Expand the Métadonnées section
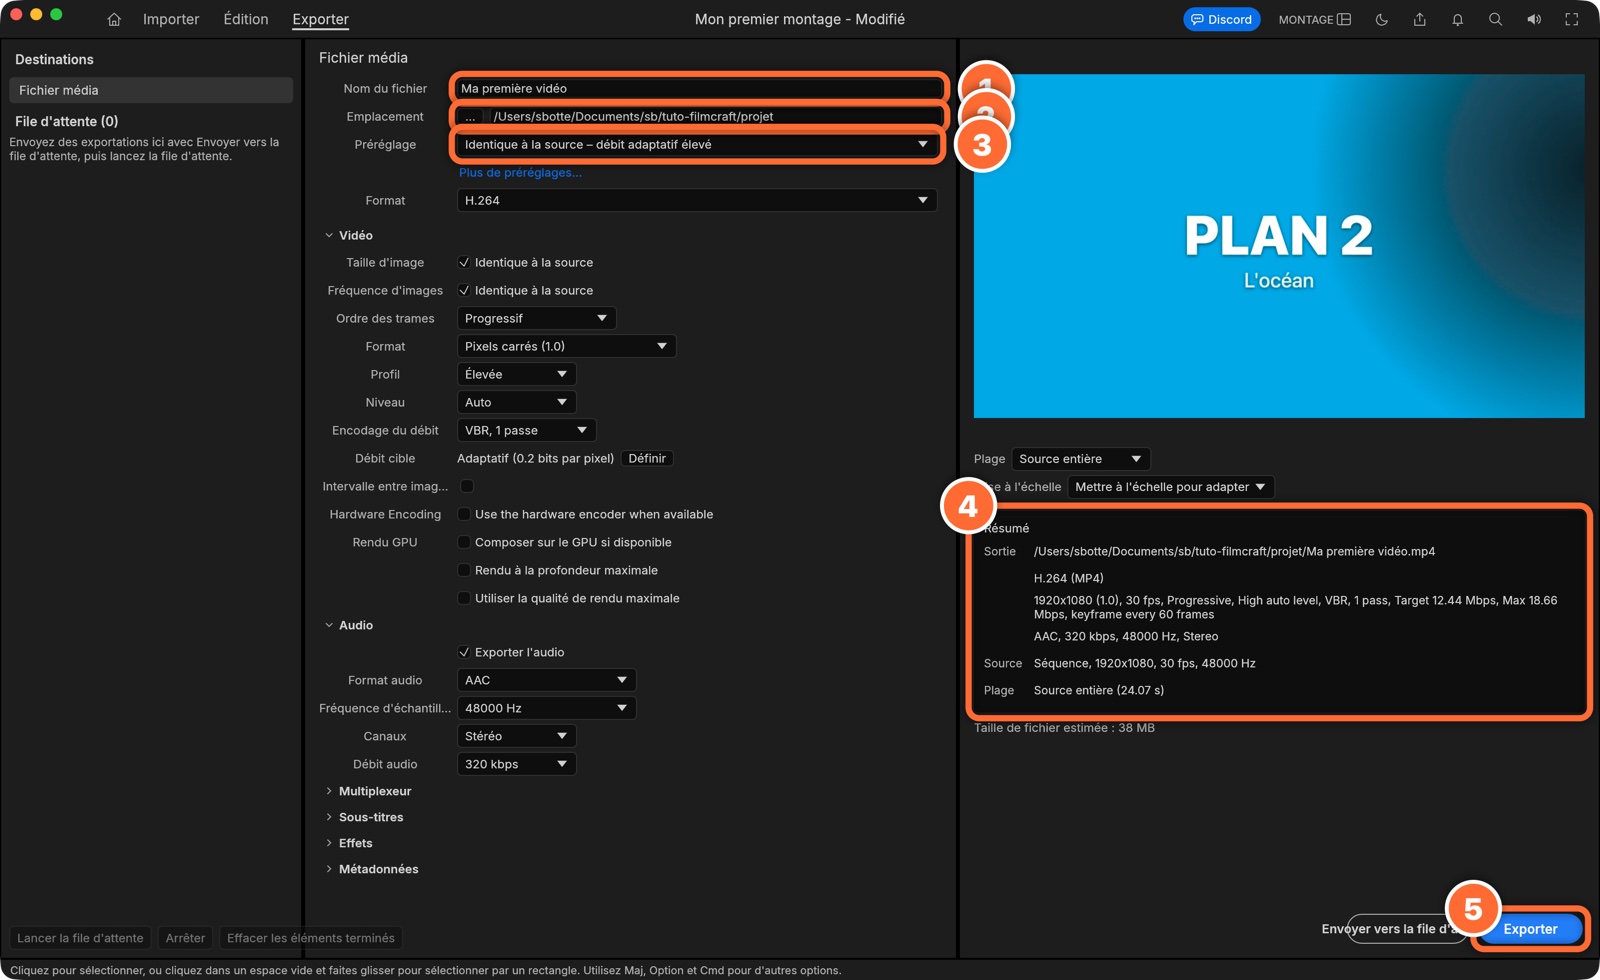Screen dimensions: 1600x980 point(329,869)
